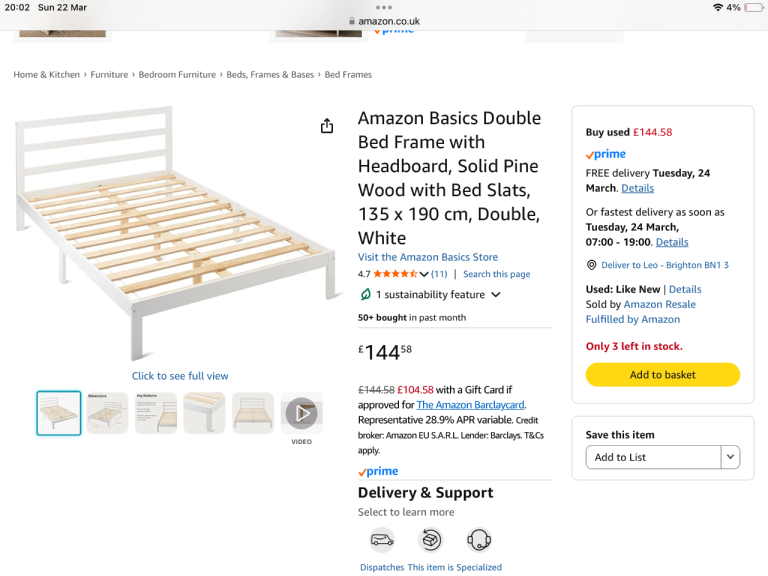Tap the three dots at screen top
This screenshot has width=768, height=576.
(384, 7)
